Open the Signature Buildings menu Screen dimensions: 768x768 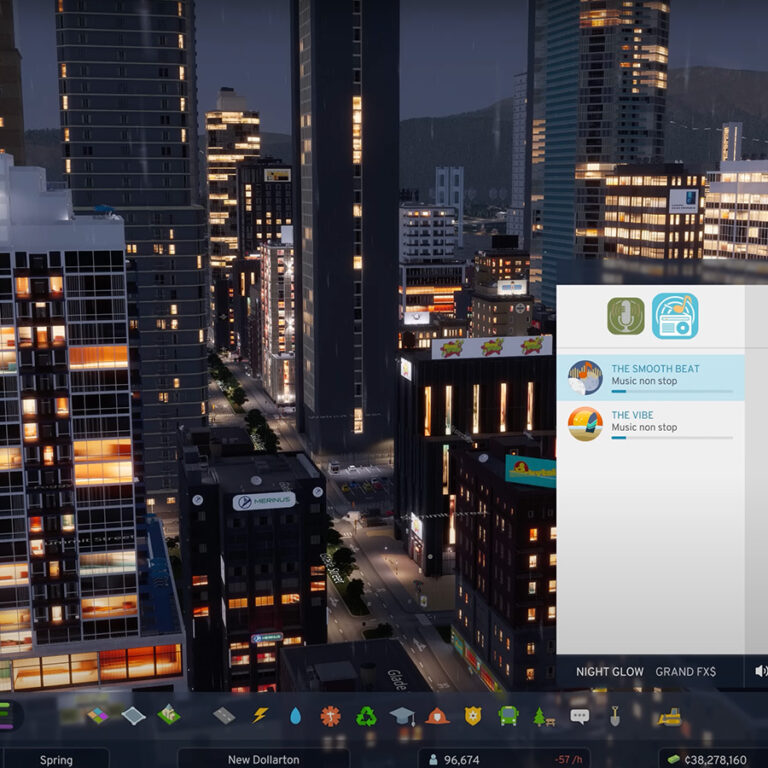click(x=169, y=715)
